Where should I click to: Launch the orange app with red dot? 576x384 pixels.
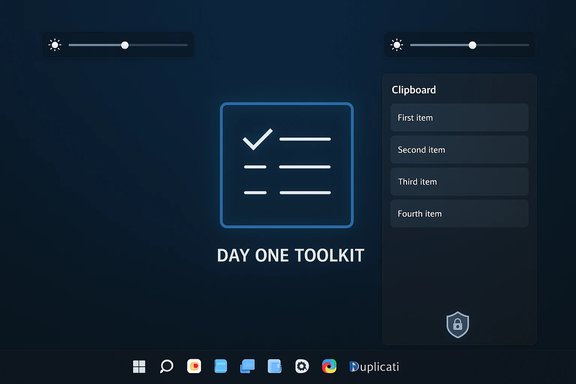coord(194,366)
